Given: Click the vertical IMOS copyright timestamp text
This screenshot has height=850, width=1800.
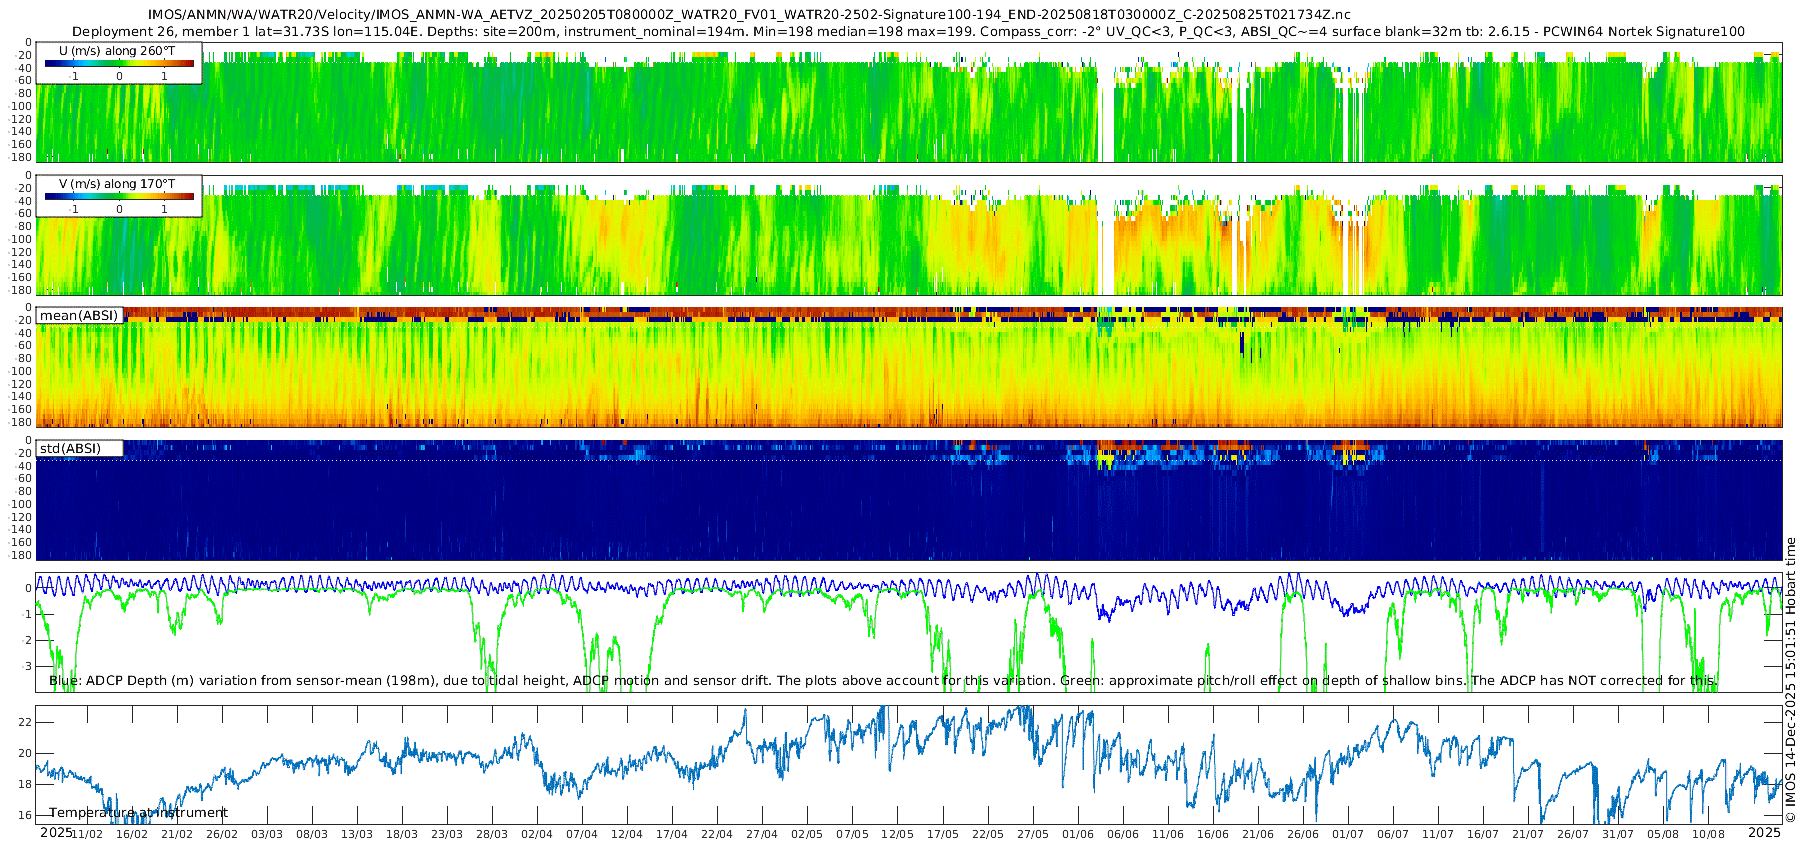Looking at the screenshot, I should click(1790, 680).
